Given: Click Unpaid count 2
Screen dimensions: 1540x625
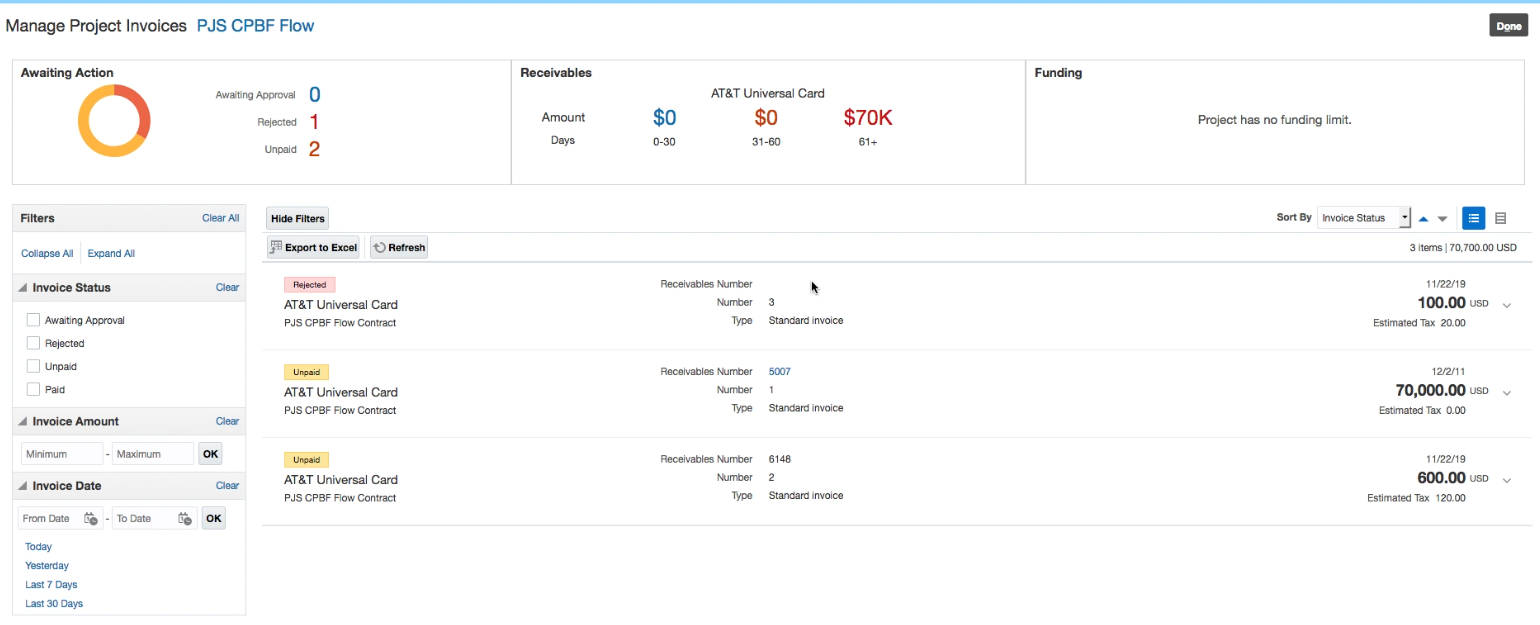Looking at the screenshot, I should point(314,149).
